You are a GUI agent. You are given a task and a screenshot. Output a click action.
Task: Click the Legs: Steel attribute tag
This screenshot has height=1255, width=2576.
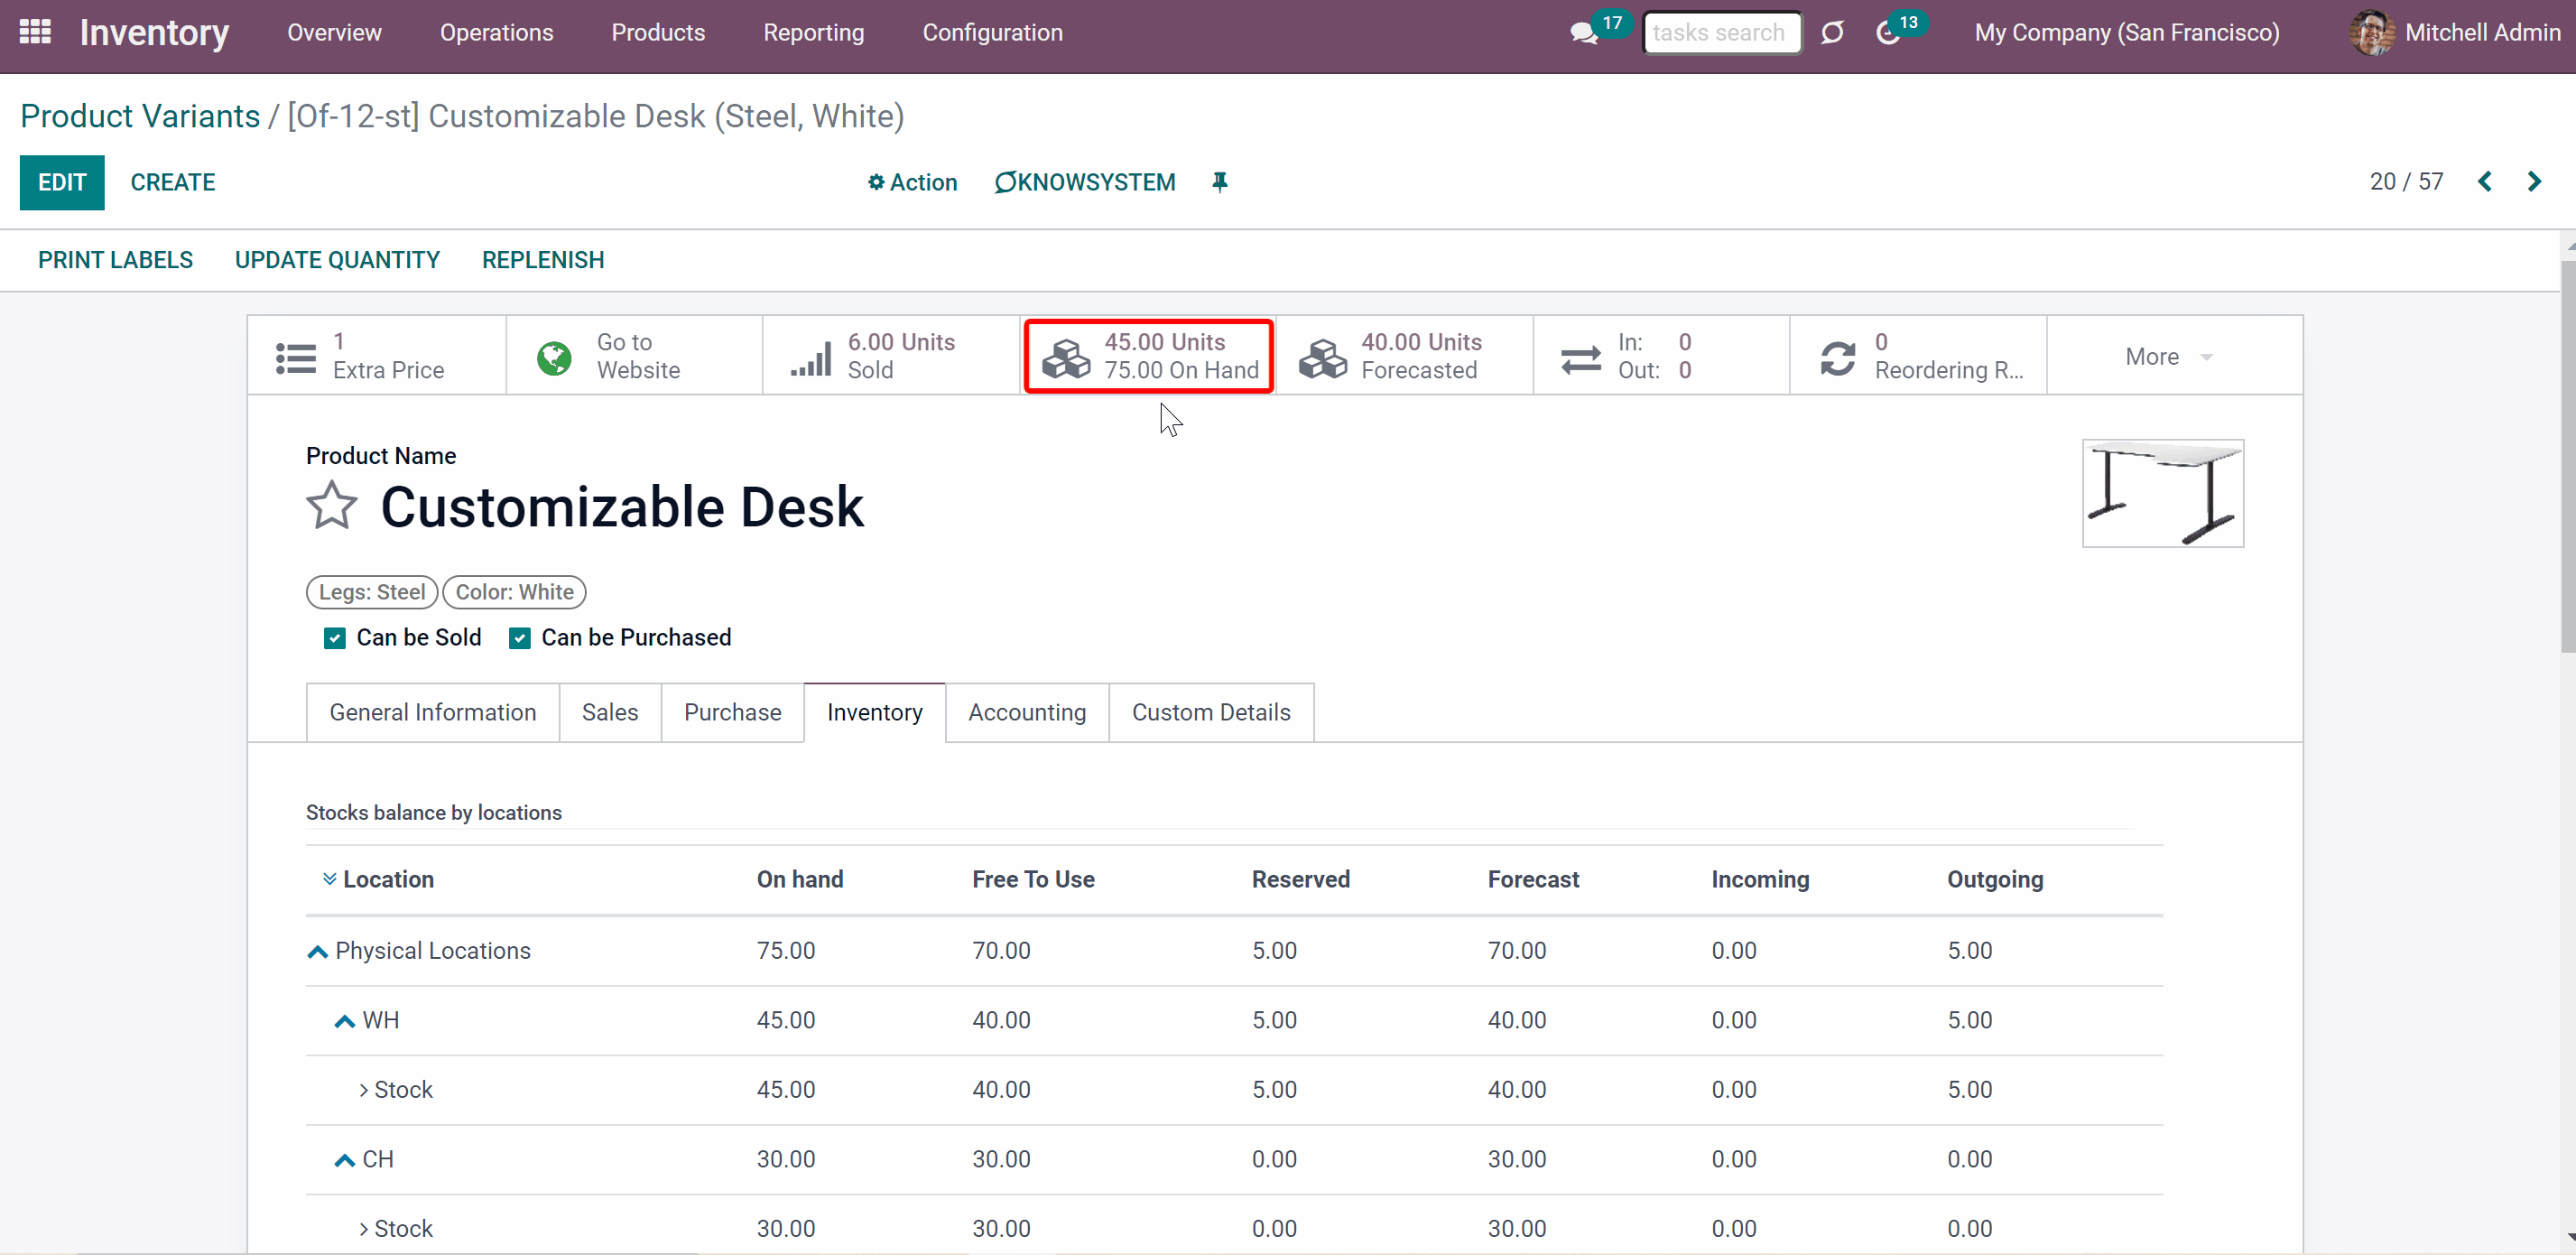tap(372, 592)
